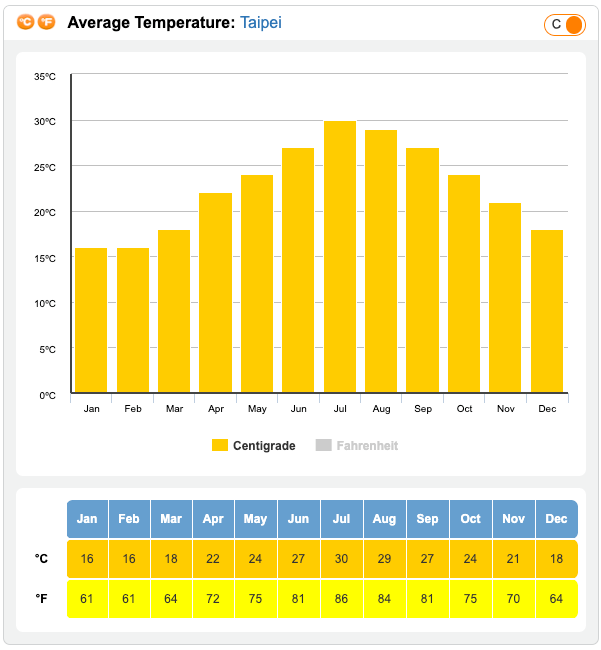Click the 86 value in the Fahrenheit row
The height and width of the screenshot is (650, 601).
[342, 599]
